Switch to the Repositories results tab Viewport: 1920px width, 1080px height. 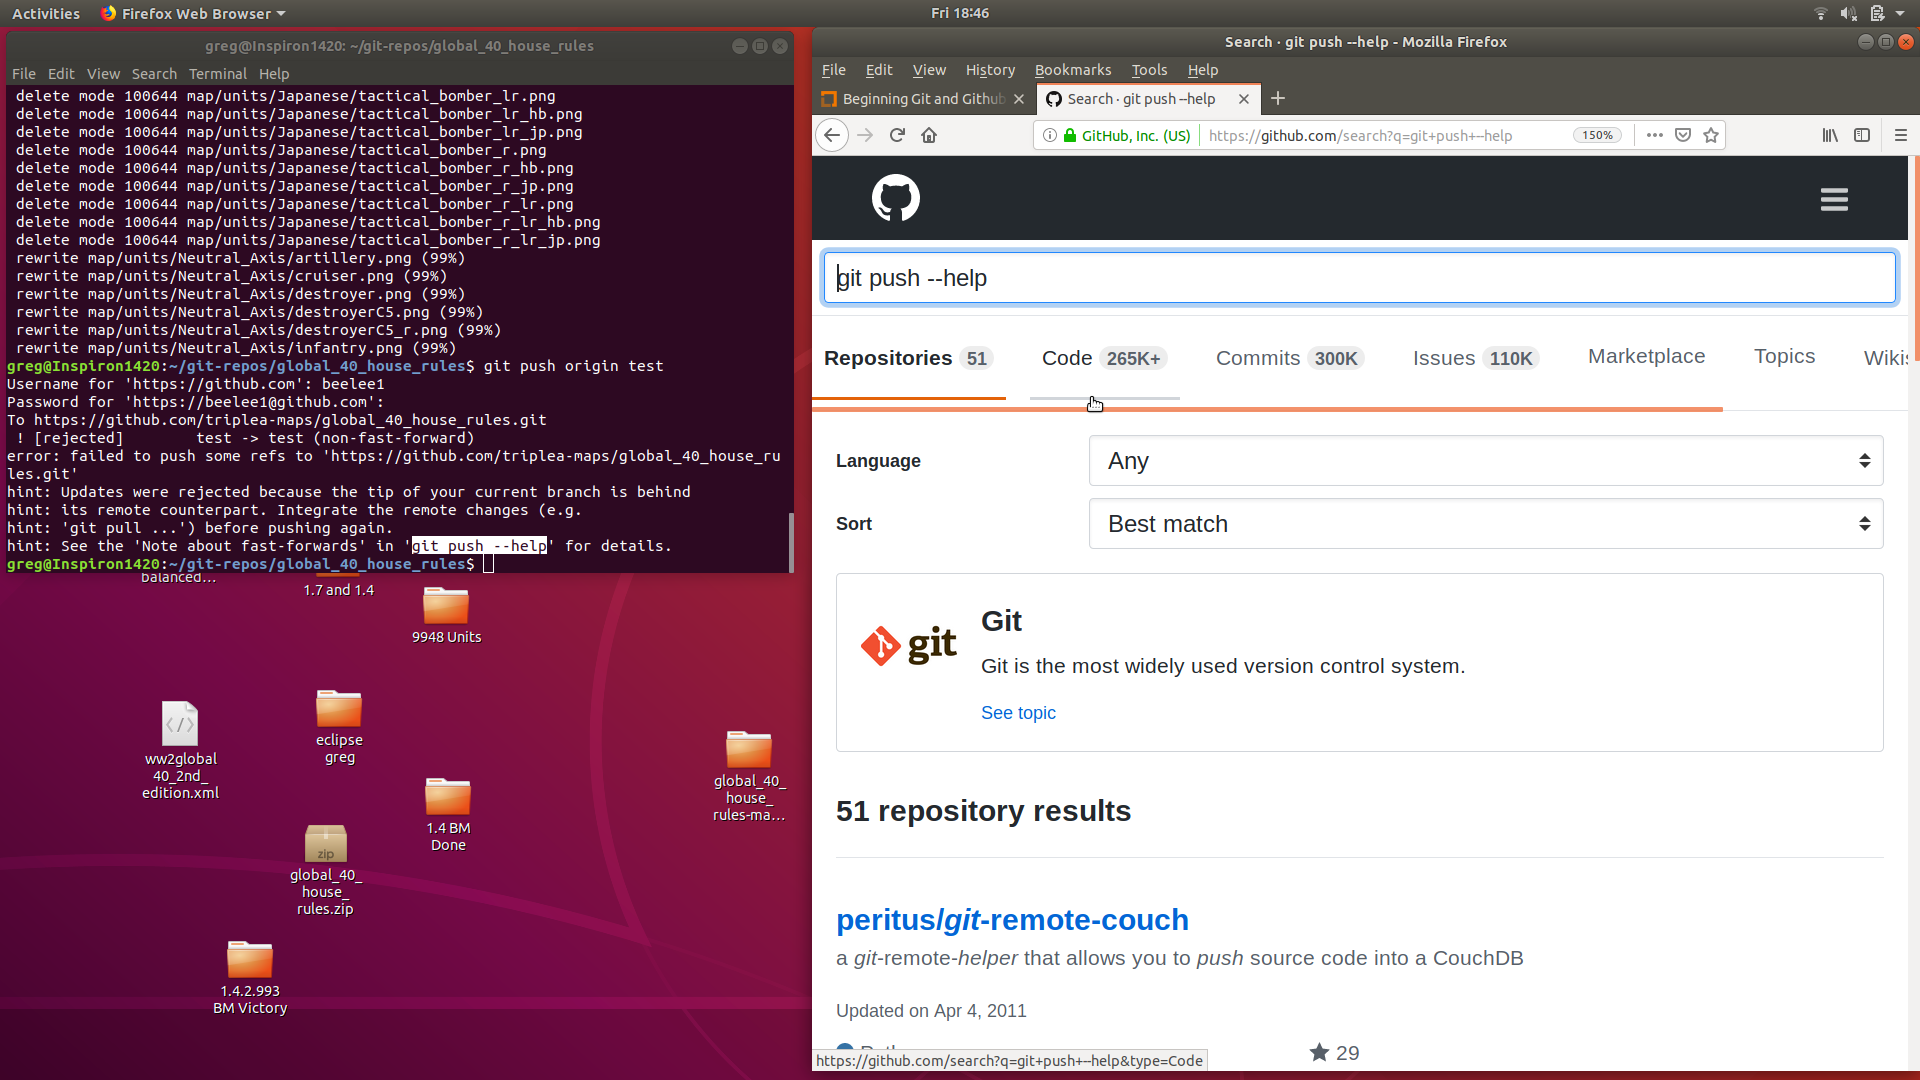[908, 358]
